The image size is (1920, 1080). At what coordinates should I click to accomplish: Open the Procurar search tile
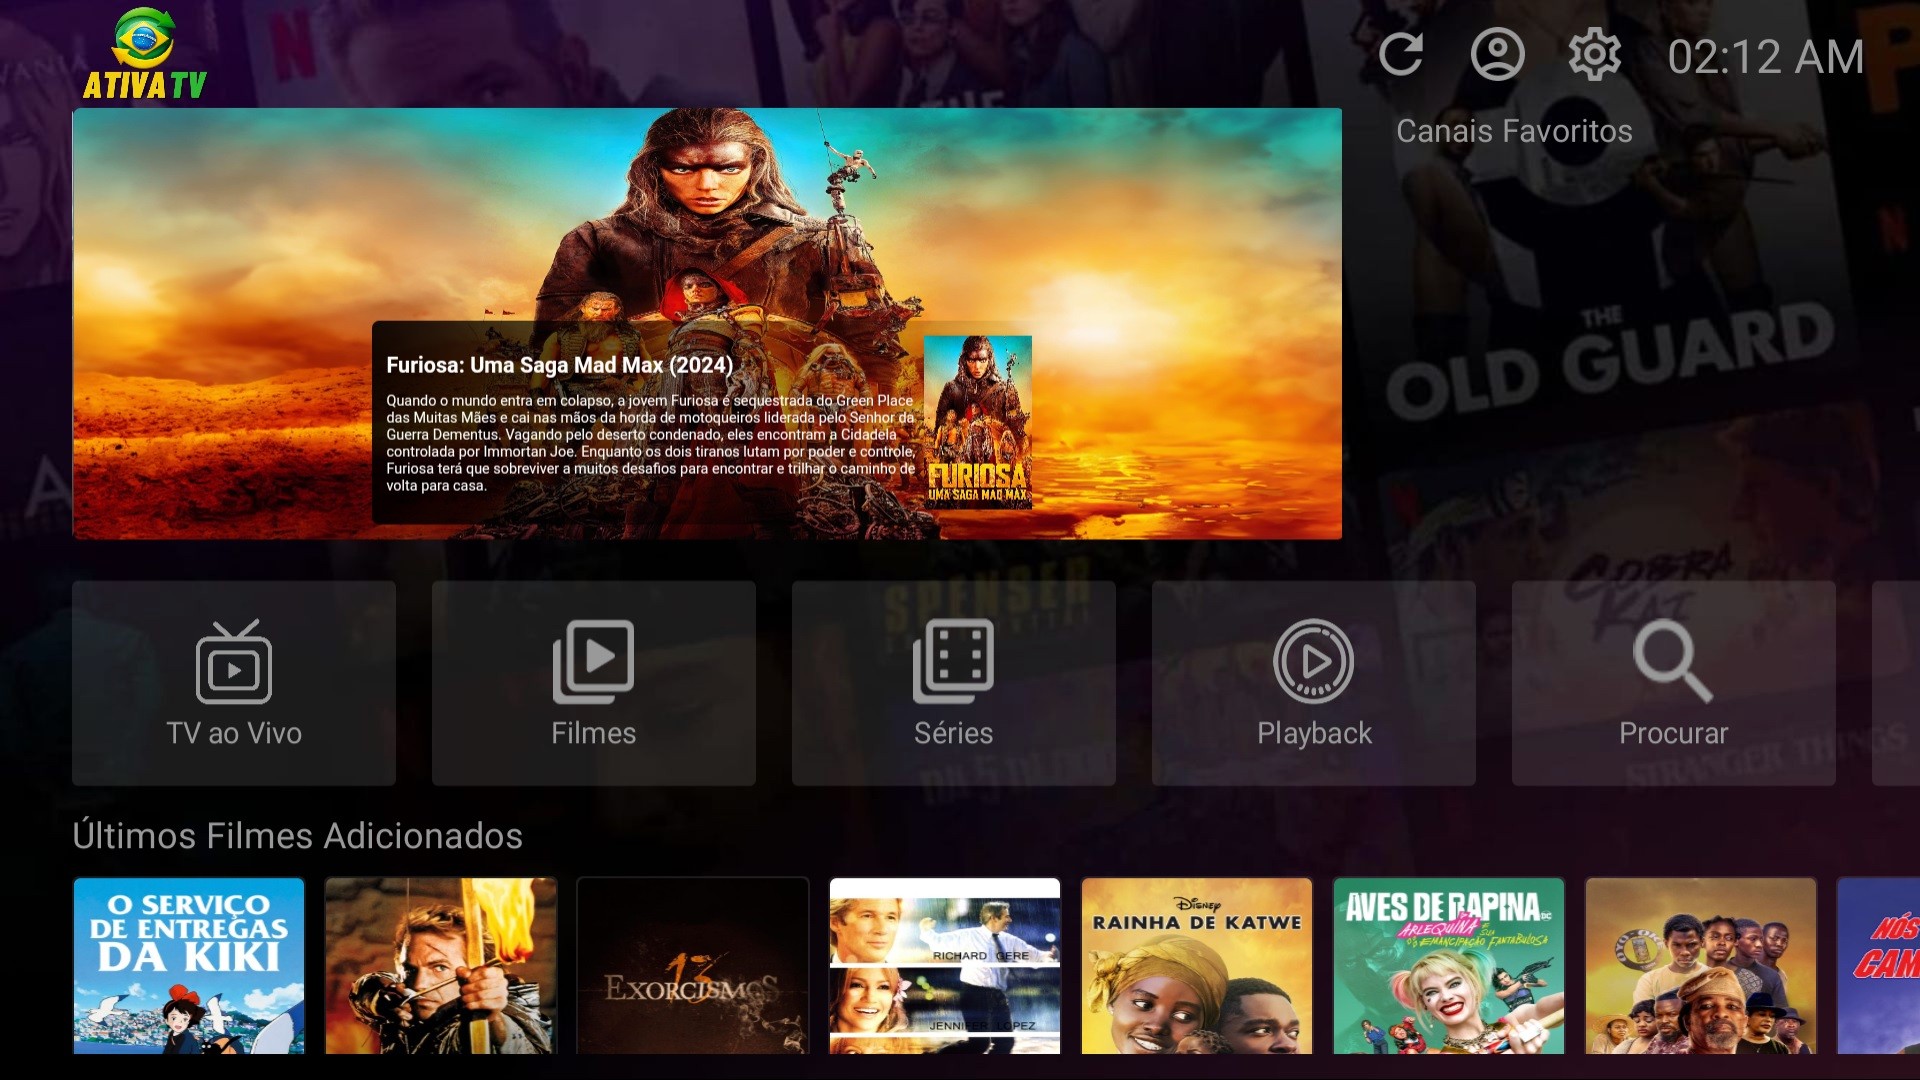[1674, 683]
